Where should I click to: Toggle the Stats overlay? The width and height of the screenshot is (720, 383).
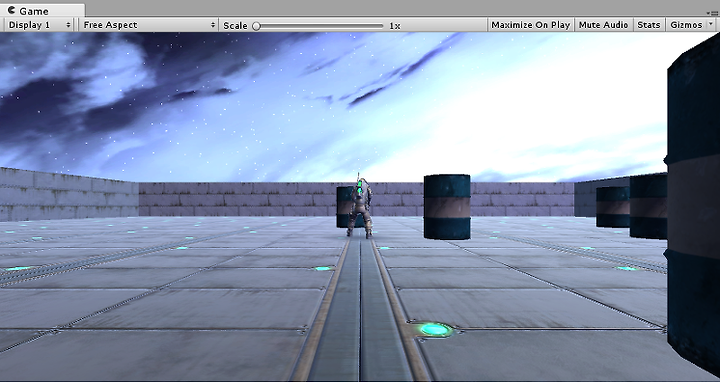(648, 25)
